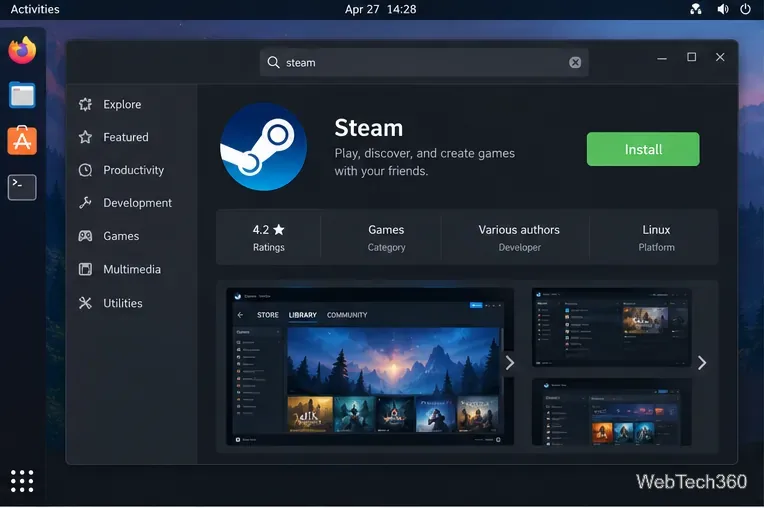Click the Linux Platform cell
This screenshot has height=508, width=764.
pyautogui.click(x=656, y=237)
